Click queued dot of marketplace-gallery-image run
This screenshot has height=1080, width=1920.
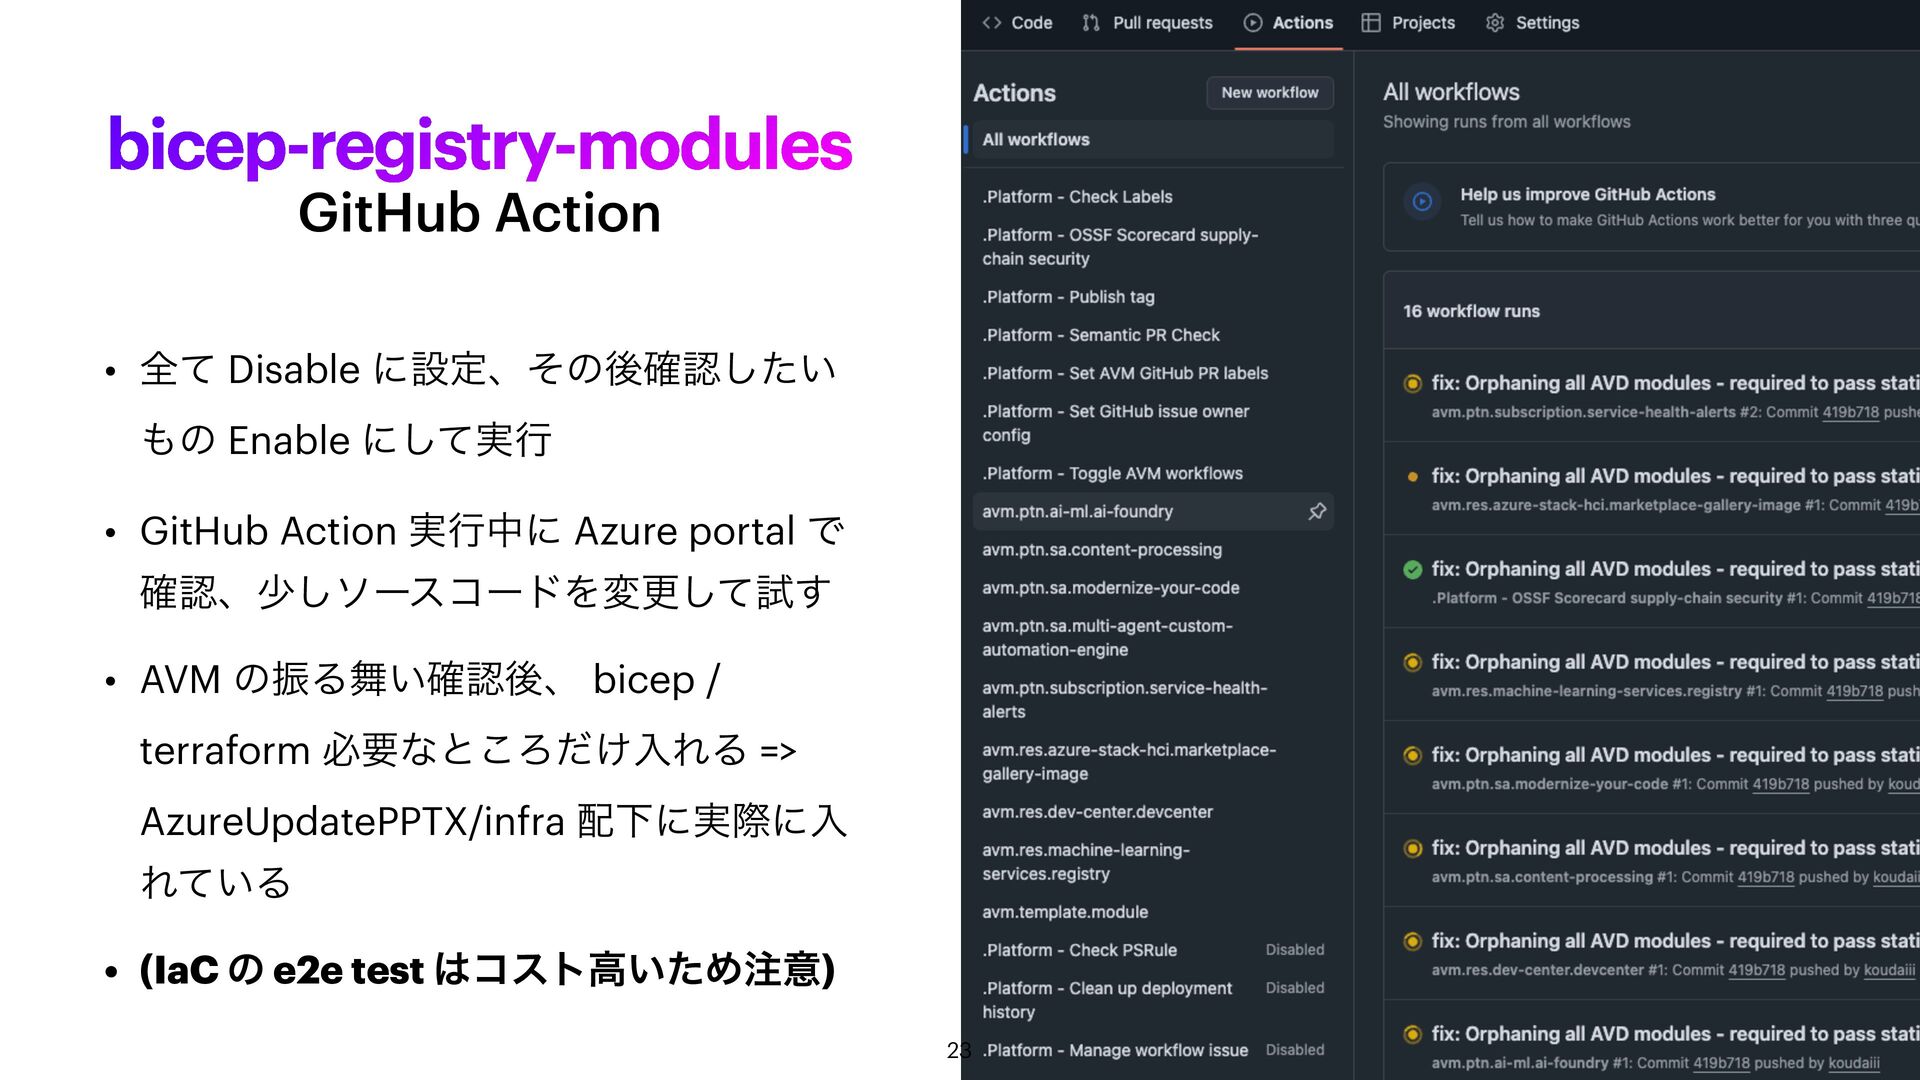click(1412, 477)
